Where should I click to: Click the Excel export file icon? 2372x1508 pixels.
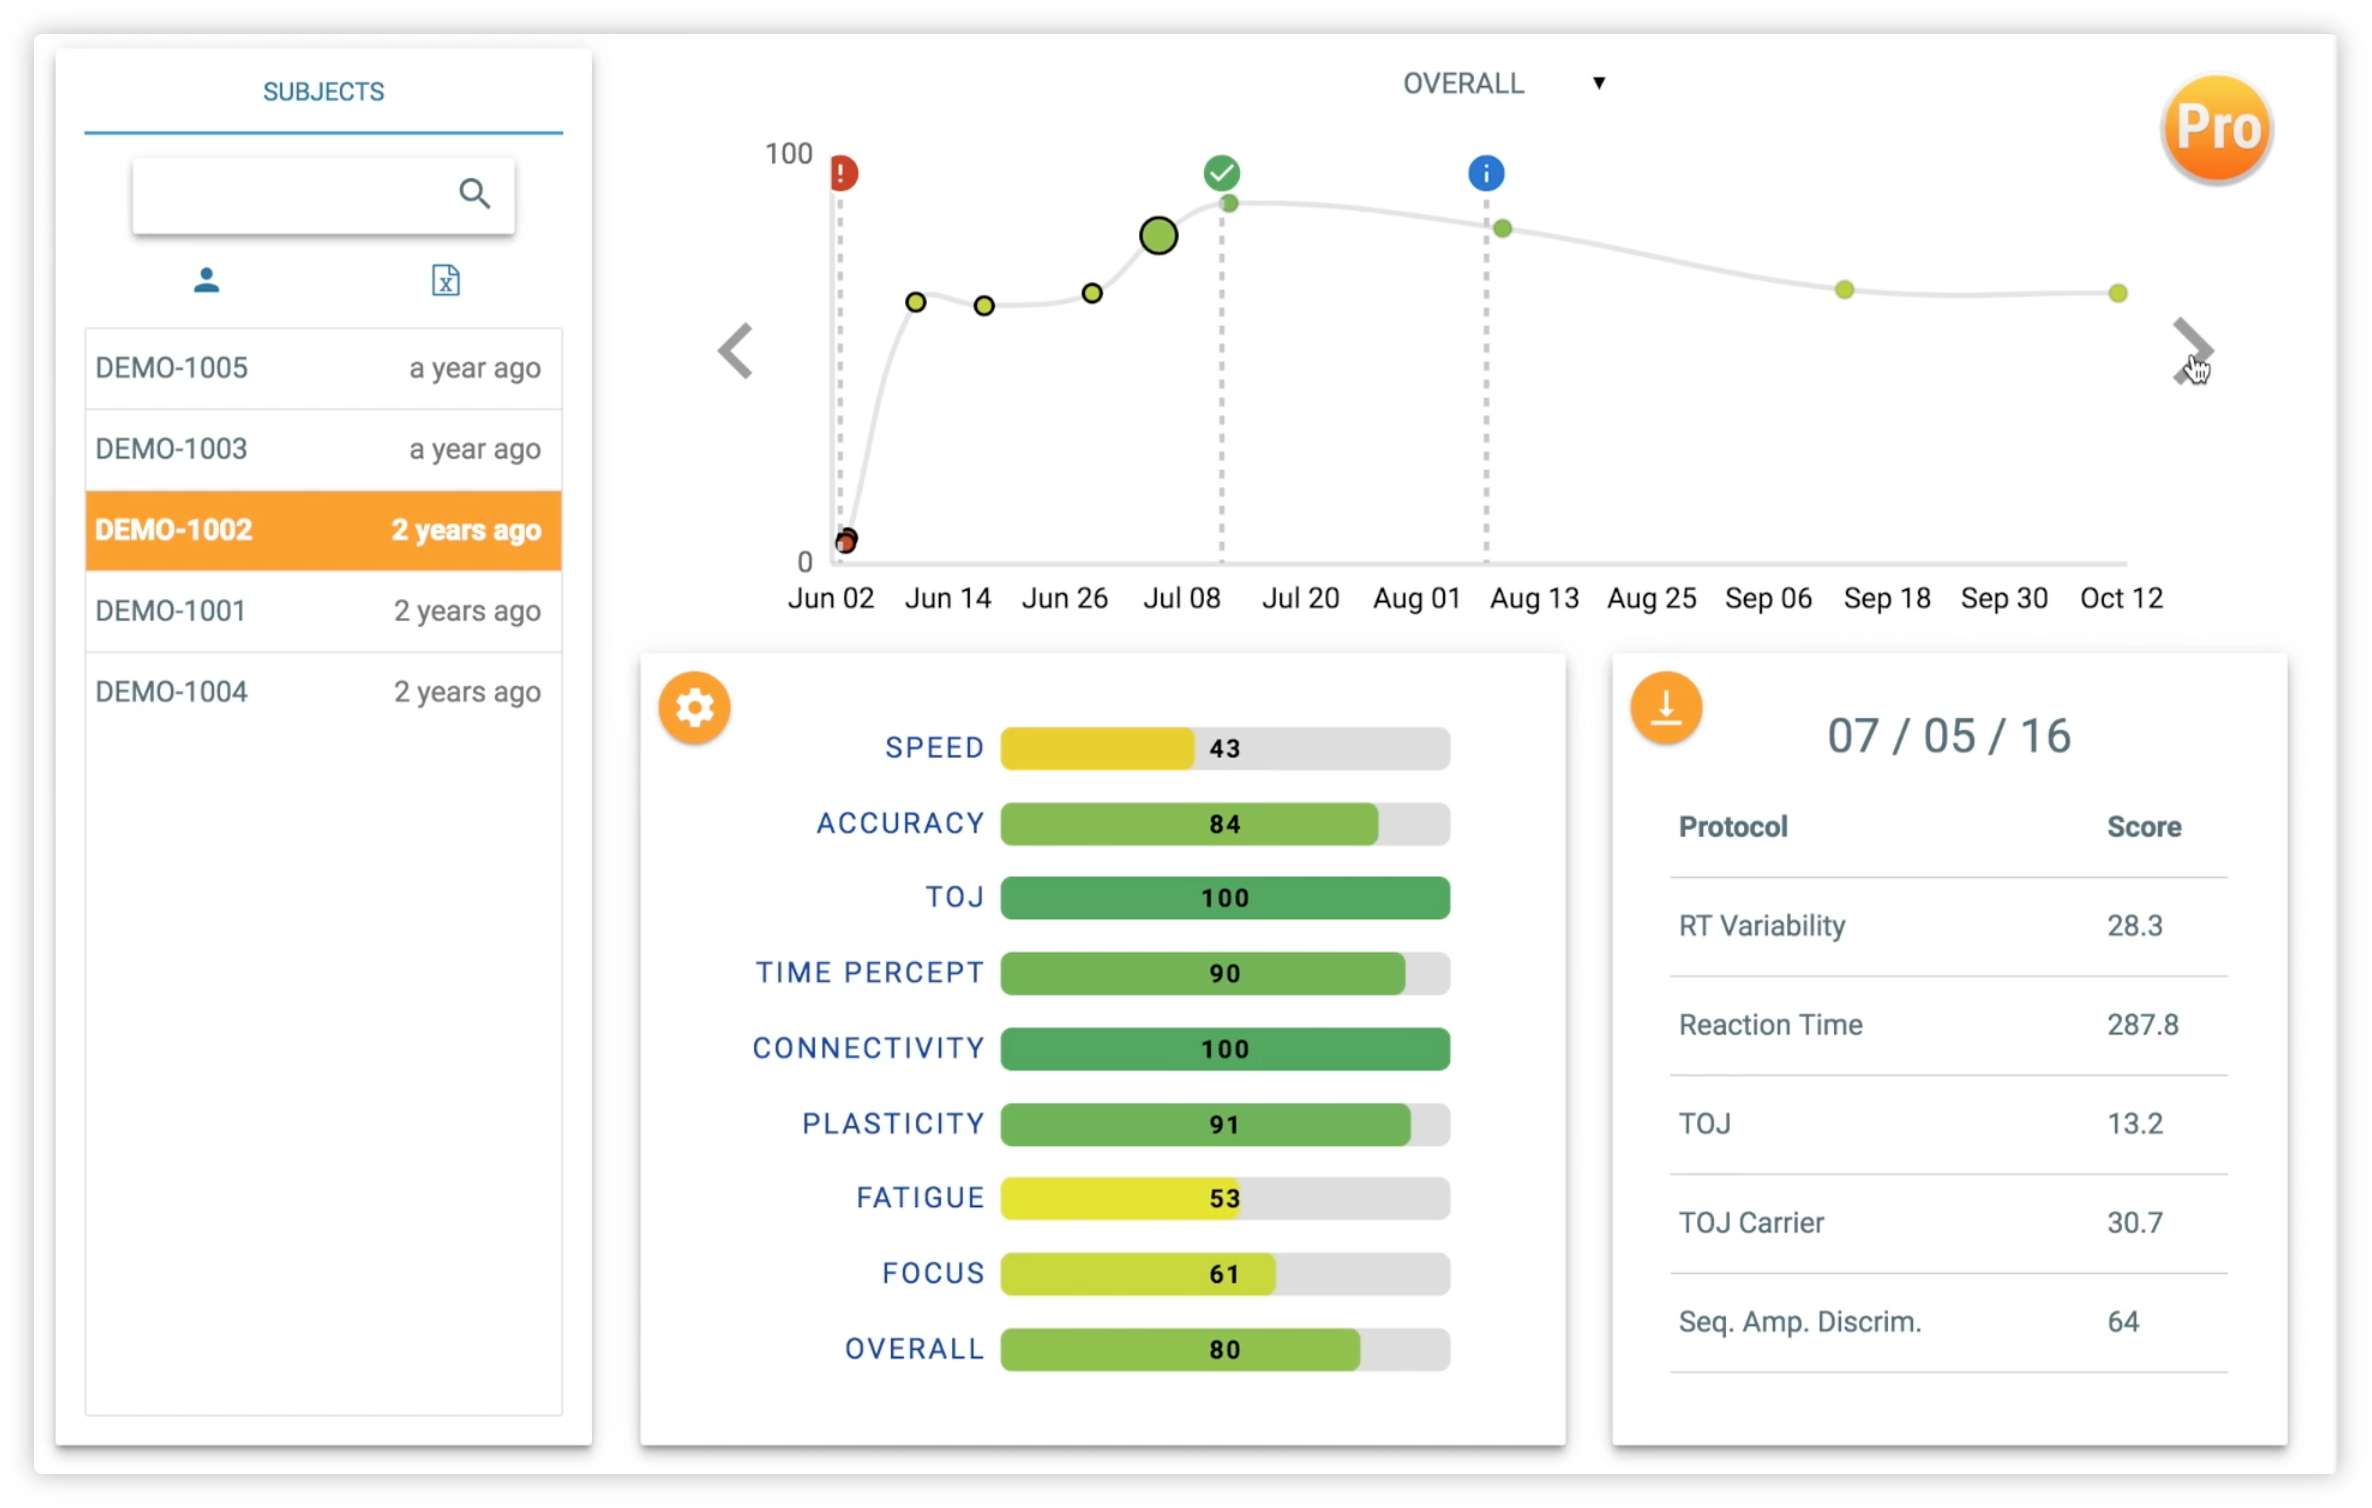click(445, 281)
